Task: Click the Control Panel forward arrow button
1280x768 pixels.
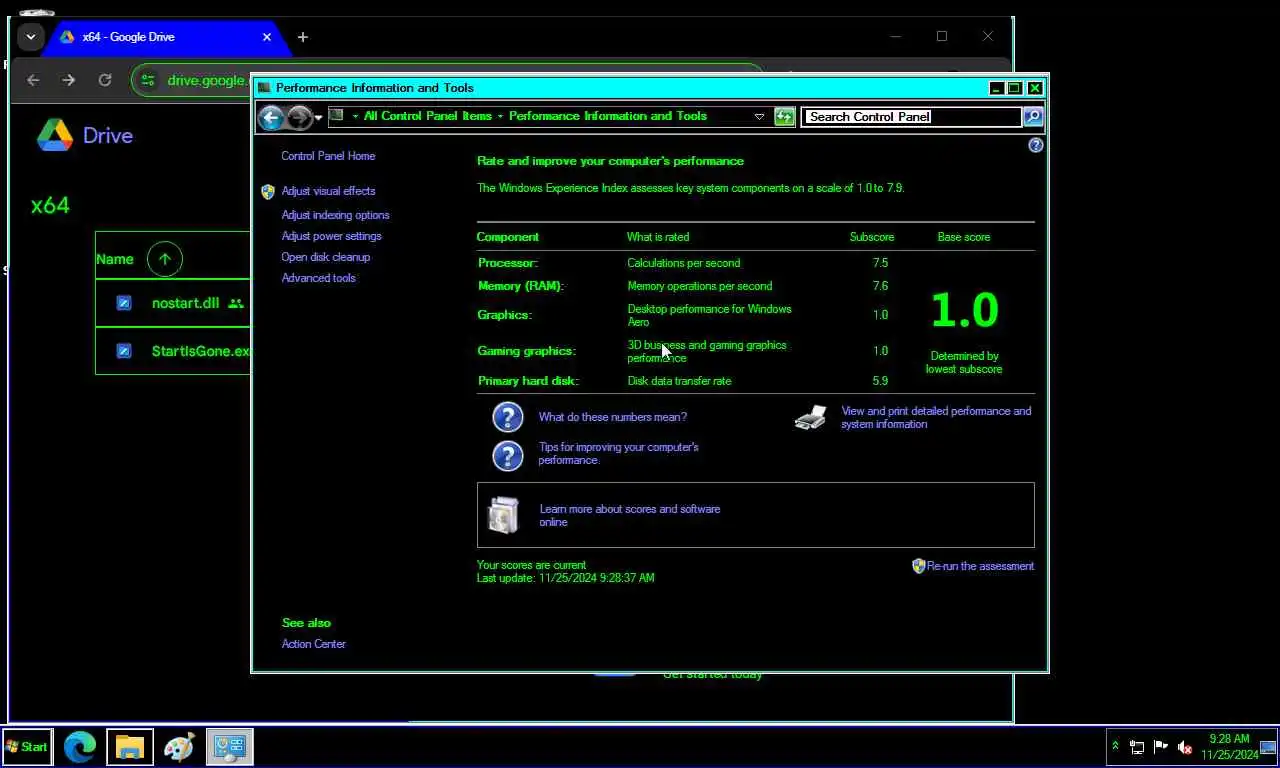Action: pos(299,117)
